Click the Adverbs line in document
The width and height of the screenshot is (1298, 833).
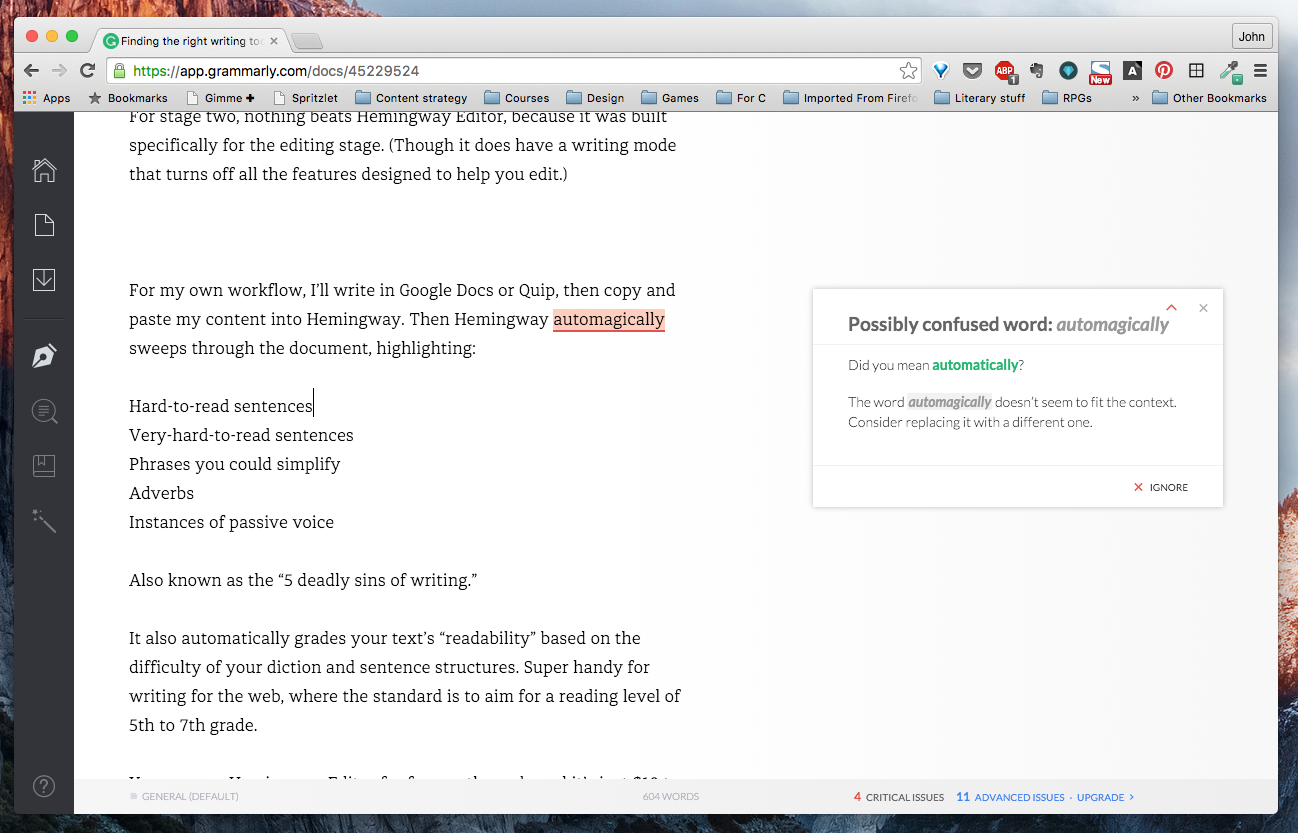tap(161, 493)
